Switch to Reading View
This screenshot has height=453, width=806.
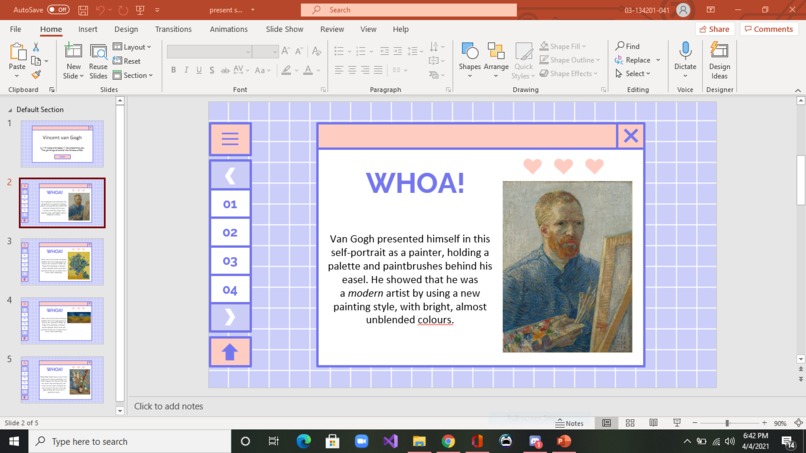(653, 423)
